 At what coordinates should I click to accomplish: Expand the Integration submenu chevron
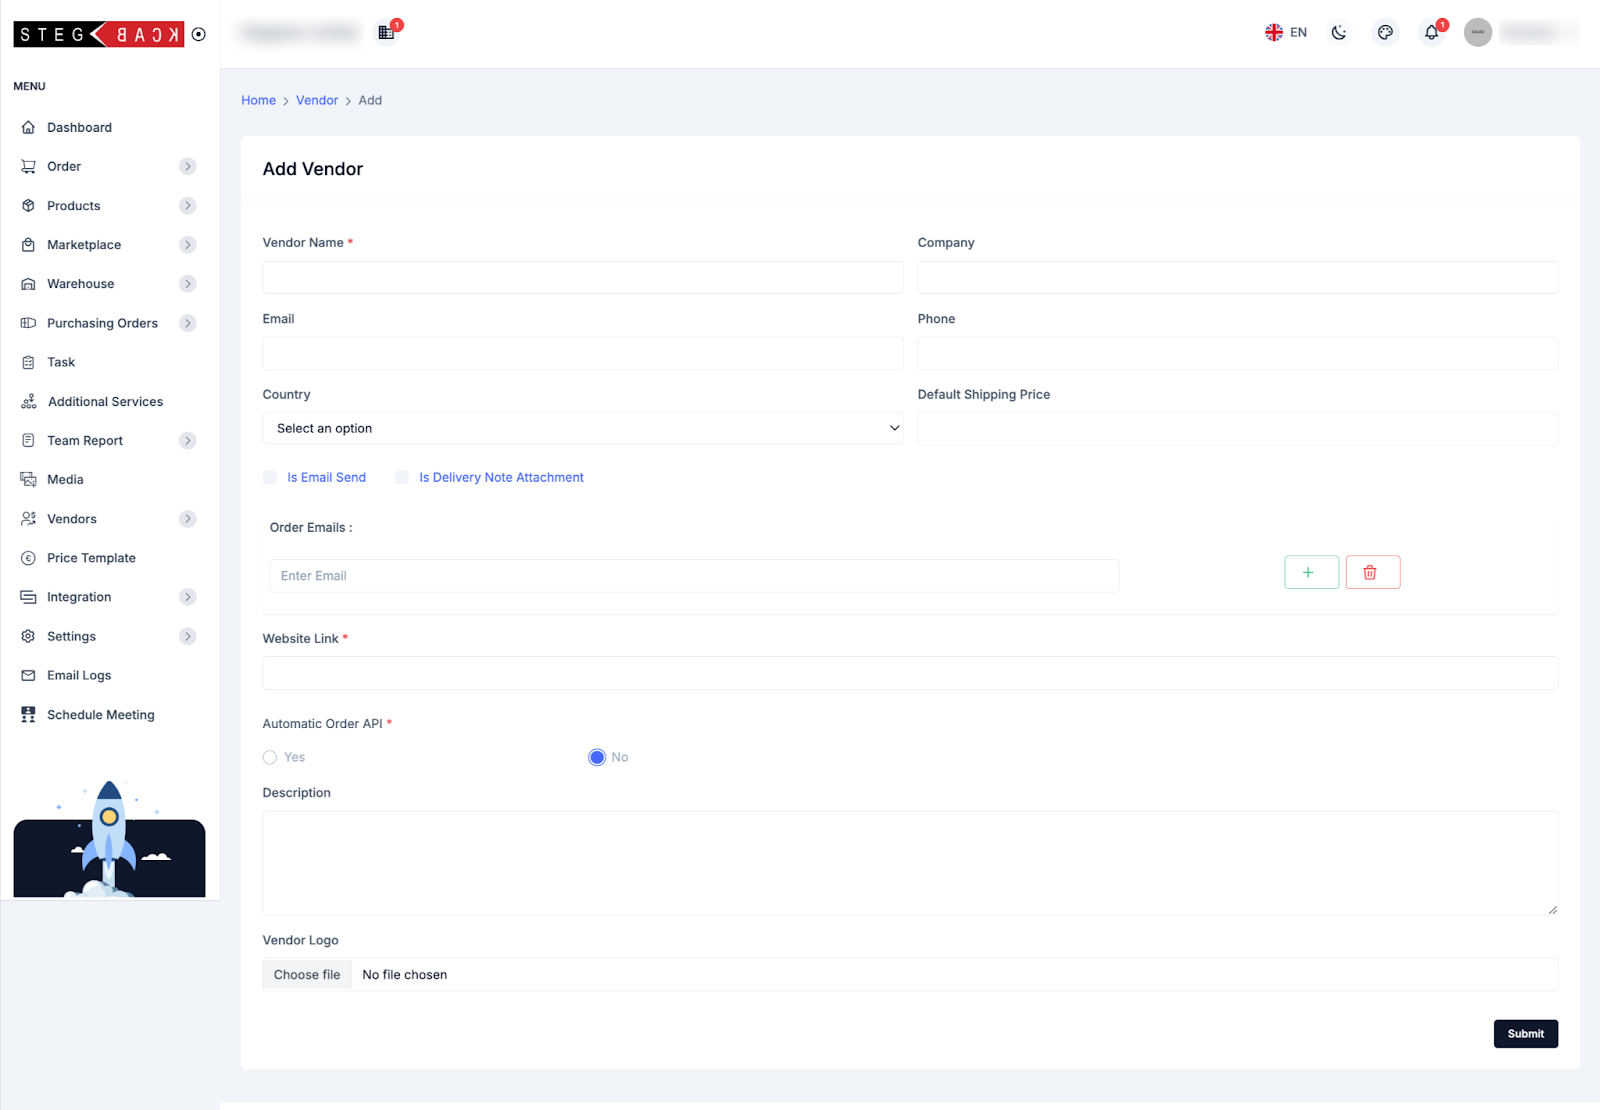click(187, 597)
